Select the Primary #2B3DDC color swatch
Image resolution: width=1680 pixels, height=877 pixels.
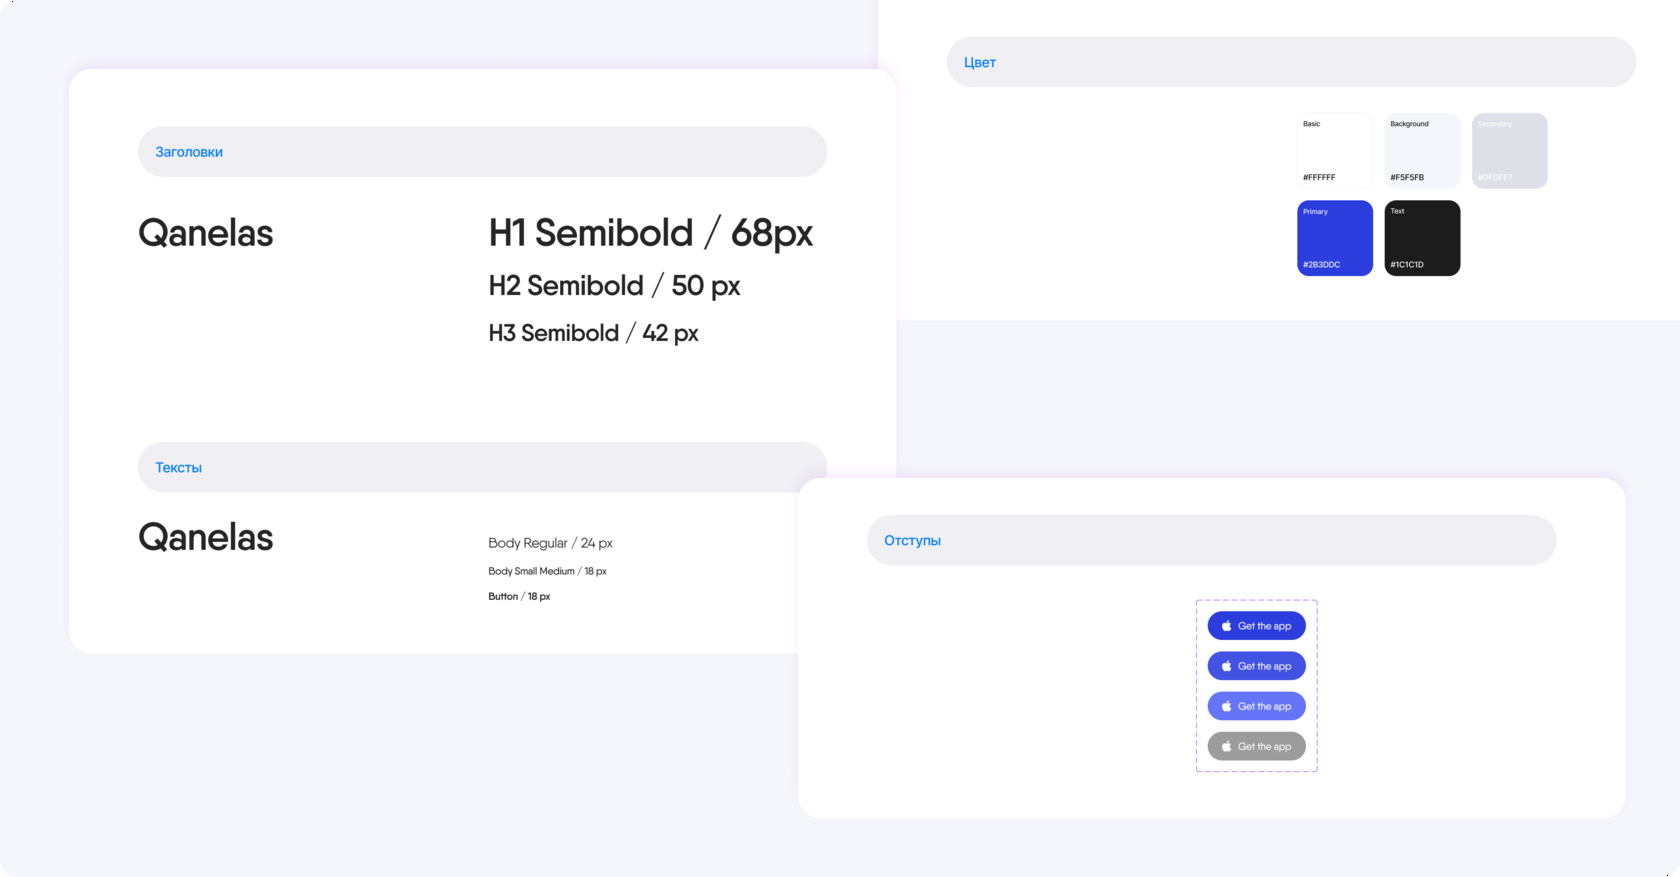tap(1335, 238)
